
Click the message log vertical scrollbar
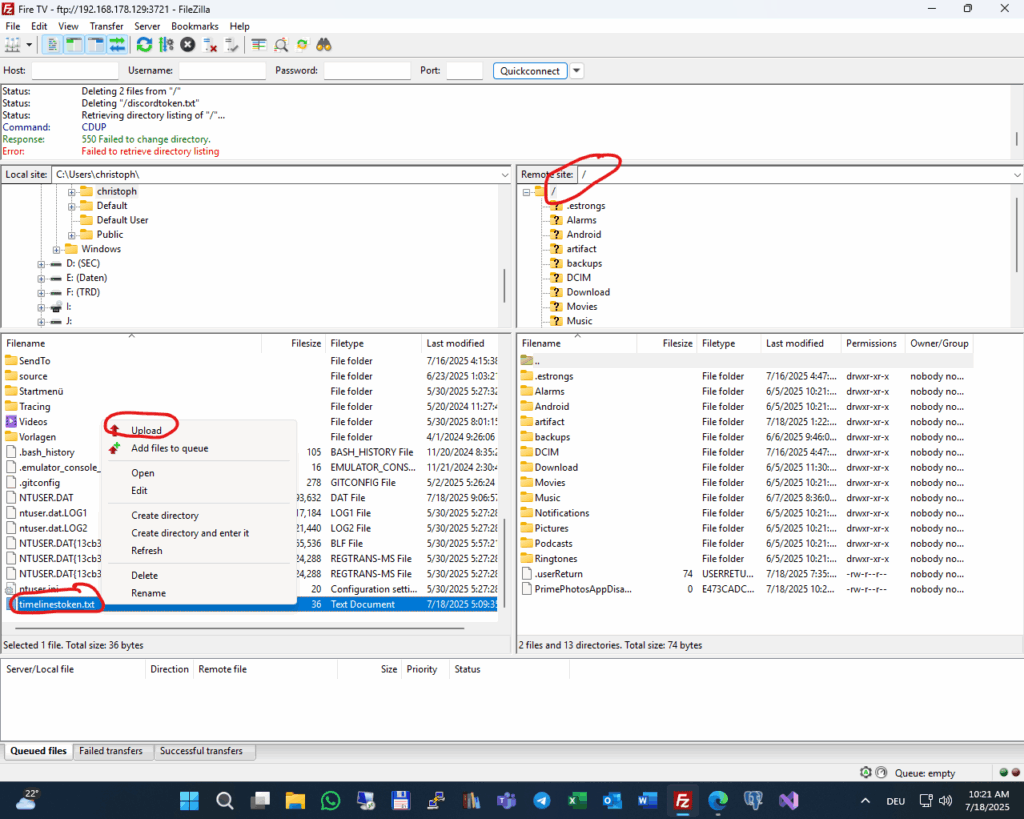tap(1016, 138)
